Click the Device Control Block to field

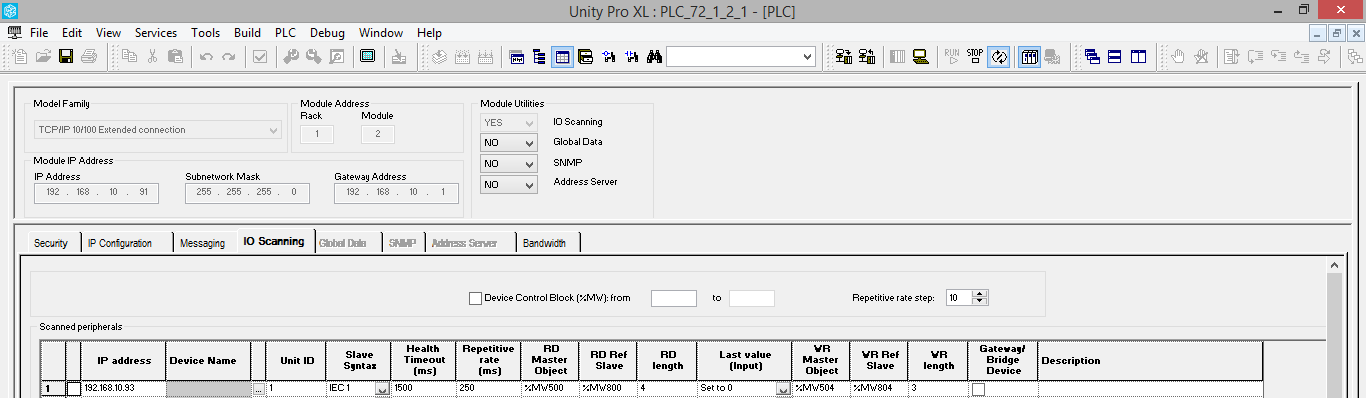coord(752,298)
